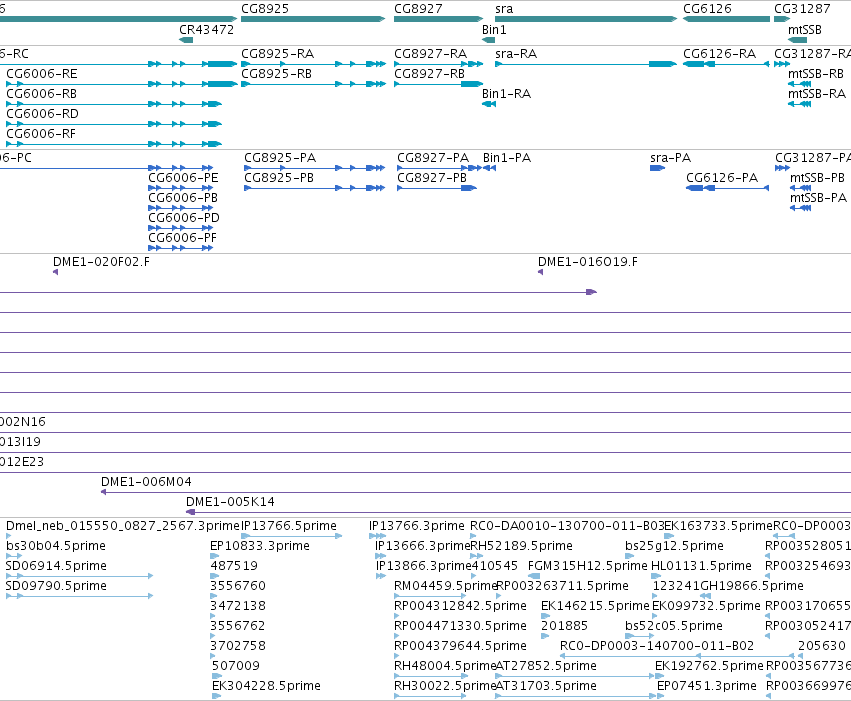The height and width of the screenshot is (701, 851).
Task: Select EST RP004312842.5prime
Action: coord(460,606)
